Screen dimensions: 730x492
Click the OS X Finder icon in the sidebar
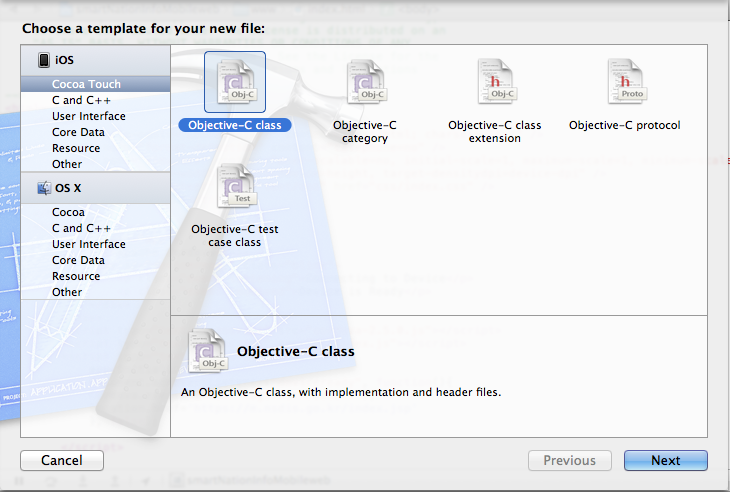tap(44, 188)
